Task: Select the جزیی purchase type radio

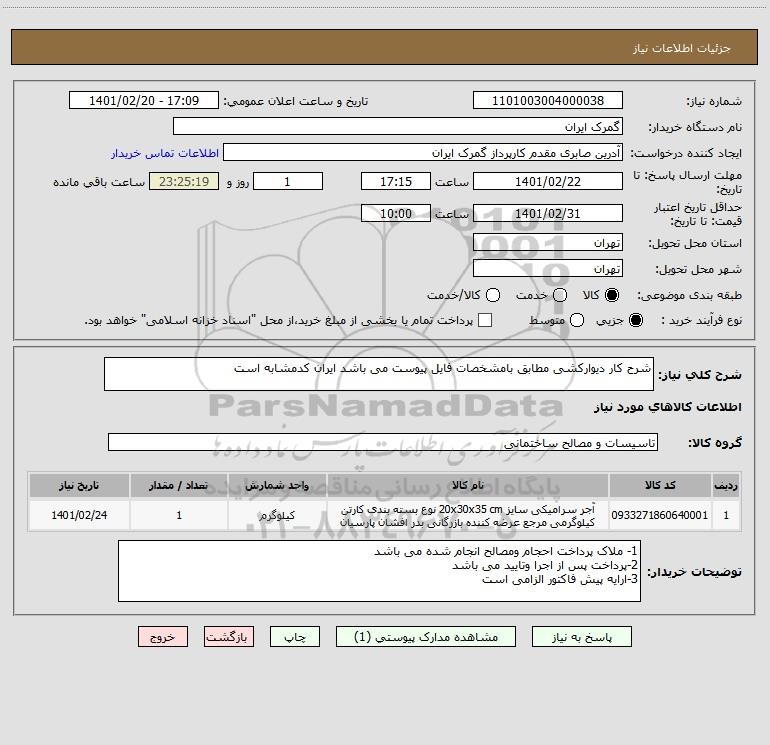Action: pos(635,321)
